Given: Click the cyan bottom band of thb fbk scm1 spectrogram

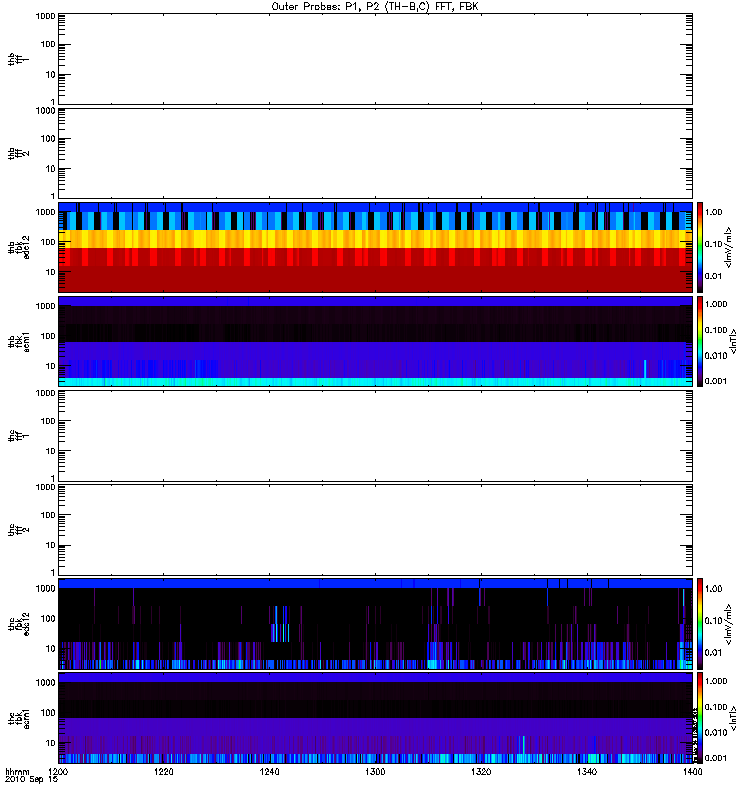Looking at the screenshot, I should coord(375,382).
